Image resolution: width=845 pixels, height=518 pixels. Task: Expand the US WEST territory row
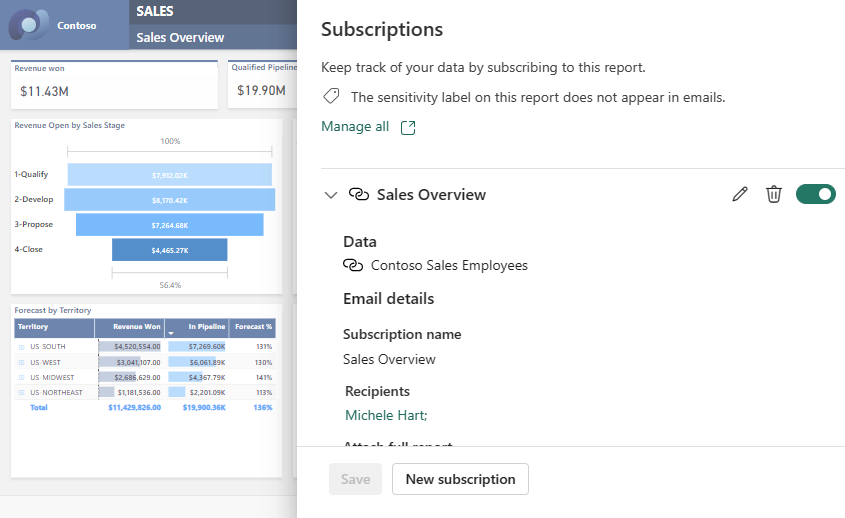(22, 362)
